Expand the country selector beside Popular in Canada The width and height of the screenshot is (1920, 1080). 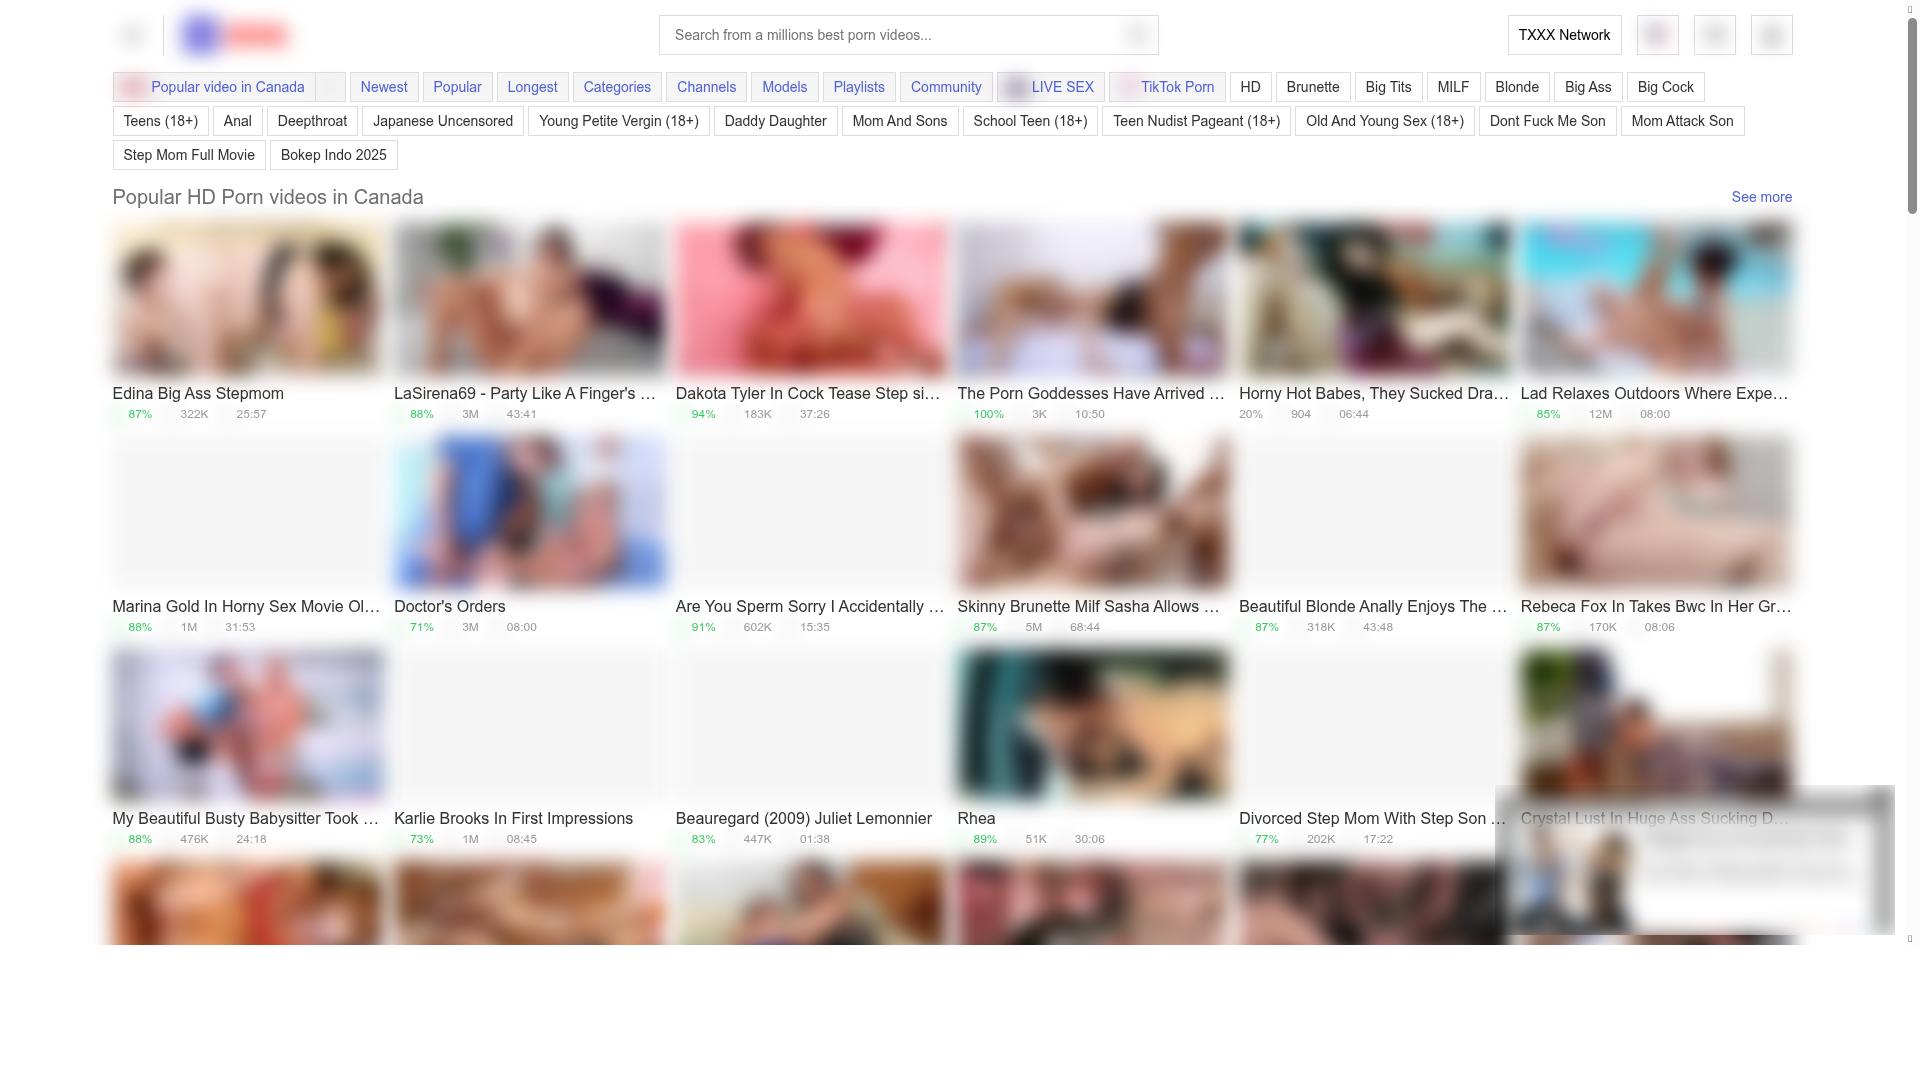(331, 87)
